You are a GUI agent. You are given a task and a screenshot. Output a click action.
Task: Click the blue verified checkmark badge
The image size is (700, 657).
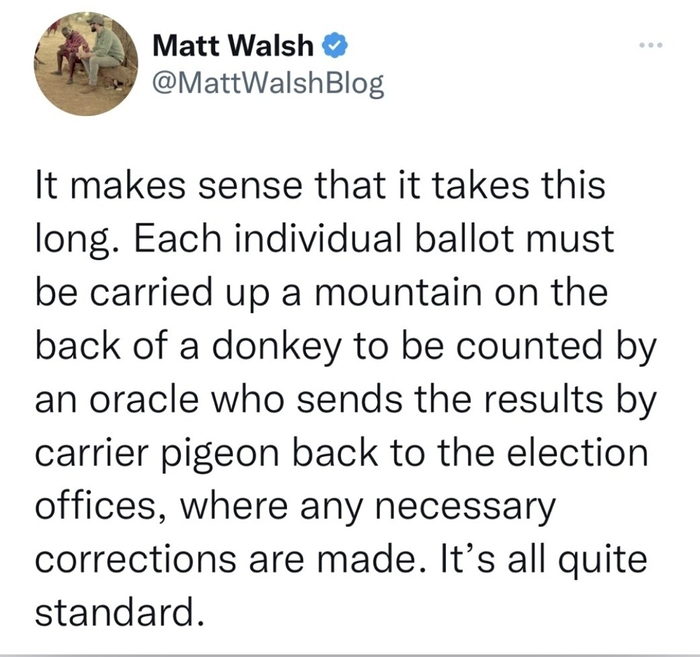click(336, 46)
